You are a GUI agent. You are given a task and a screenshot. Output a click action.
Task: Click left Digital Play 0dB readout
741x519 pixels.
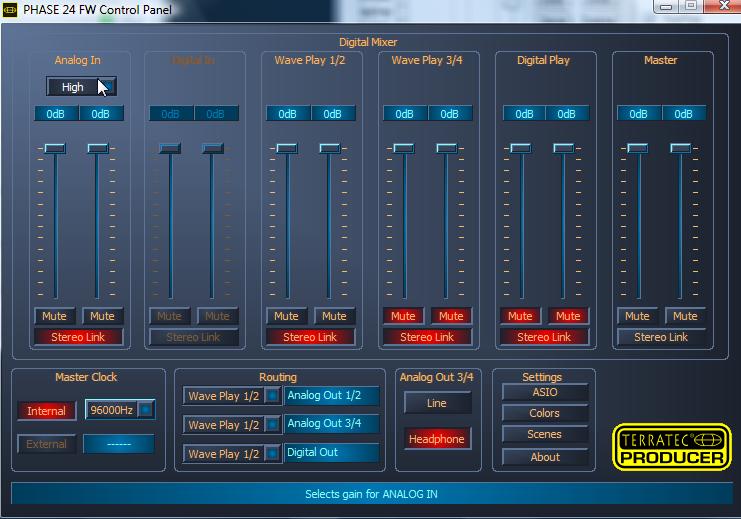coord(524,114)
